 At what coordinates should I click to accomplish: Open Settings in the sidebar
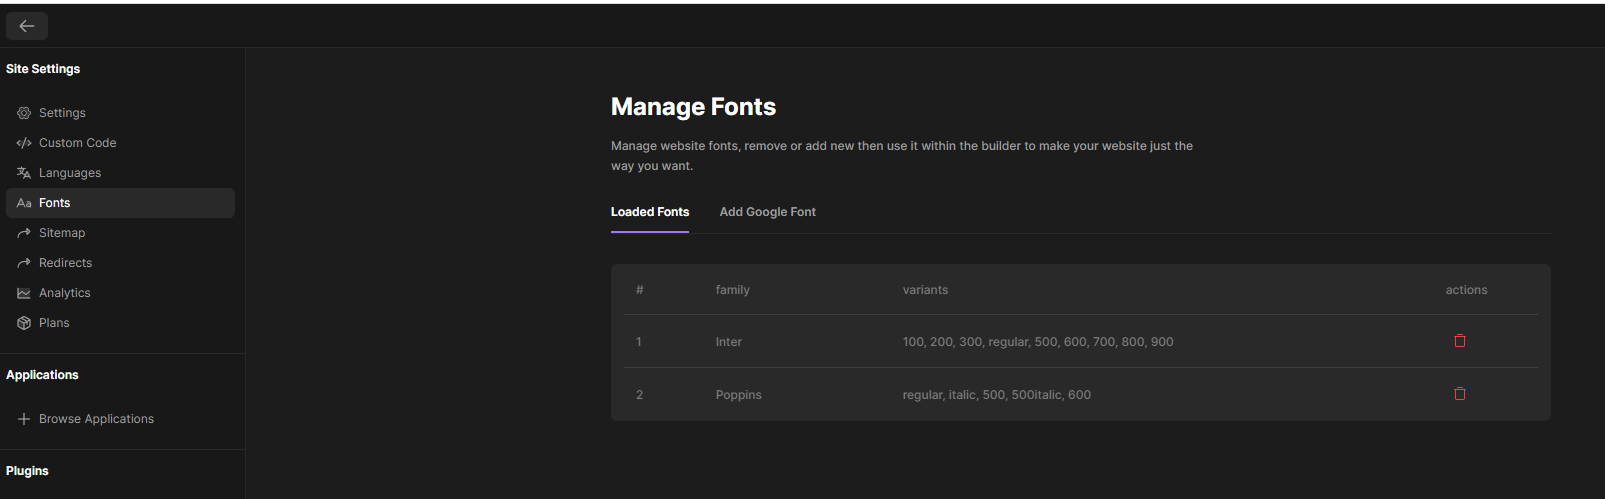click(120, 113)
